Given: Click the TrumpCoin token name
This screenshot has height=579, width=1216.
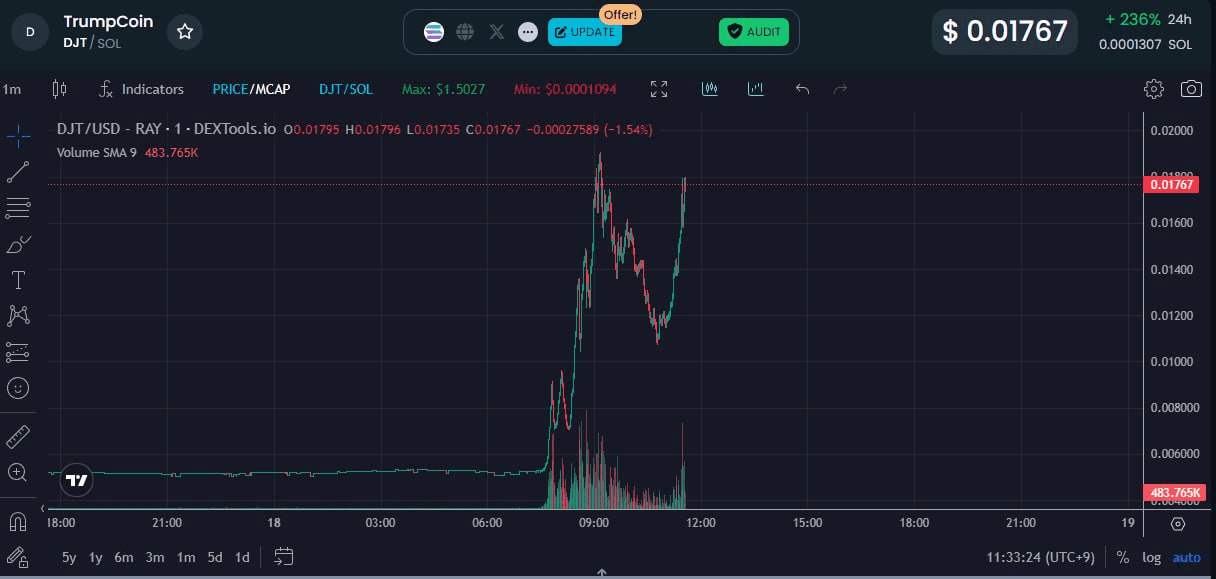Looking at the screenshot, I should [108, 21].
